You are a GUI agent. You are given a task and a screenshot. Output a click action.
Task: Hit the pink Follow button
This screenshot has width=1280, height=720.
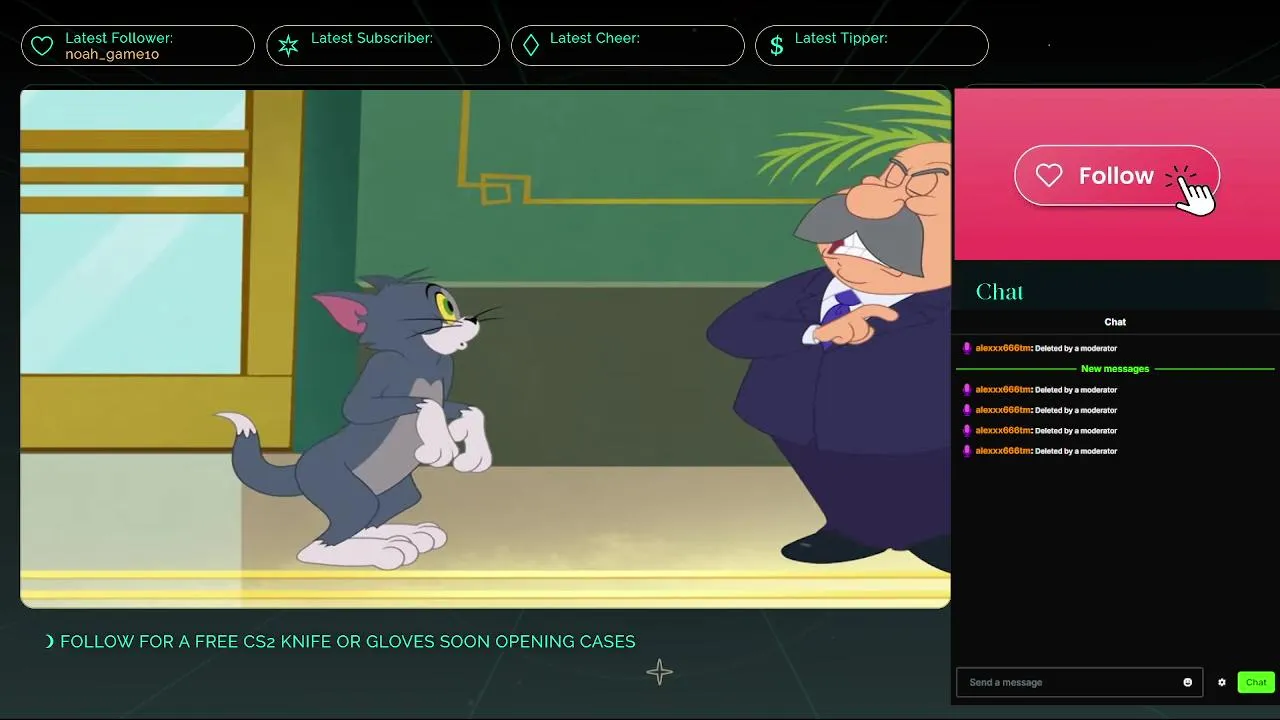[x=1117, y=176]
